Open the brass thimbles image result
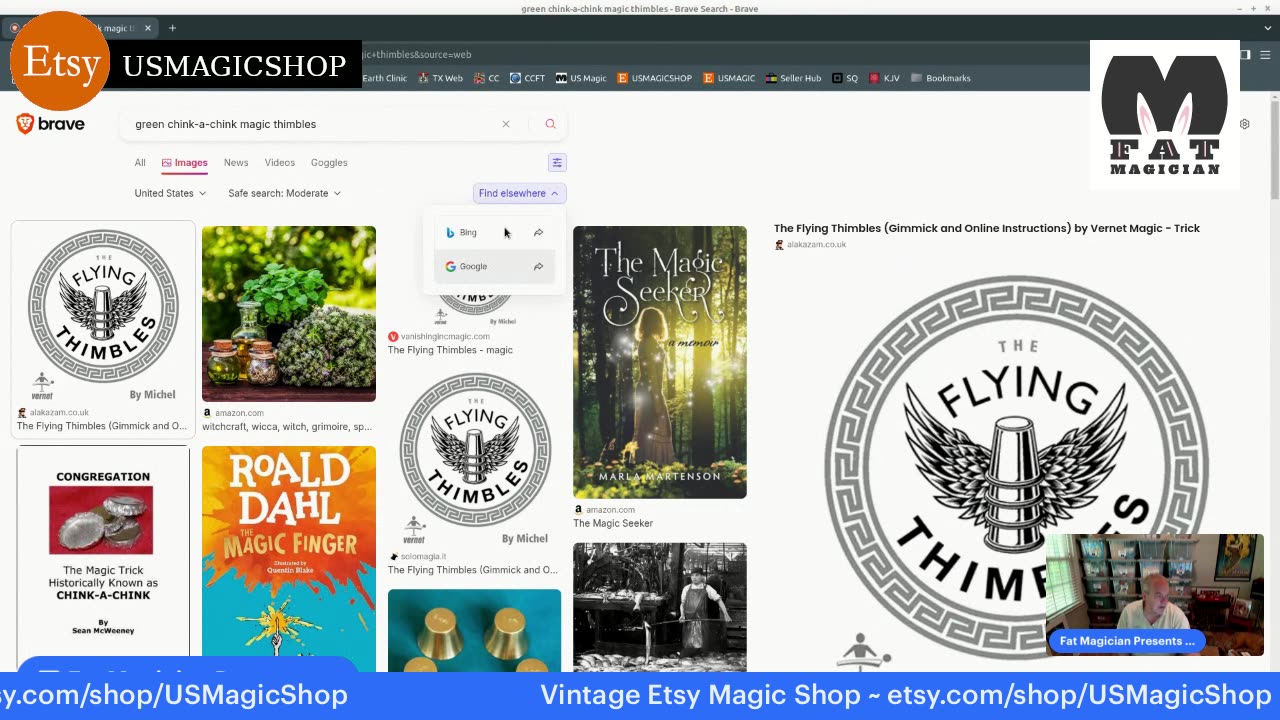Viewport: 1280px width, 720px height. [x=475, y=630]
